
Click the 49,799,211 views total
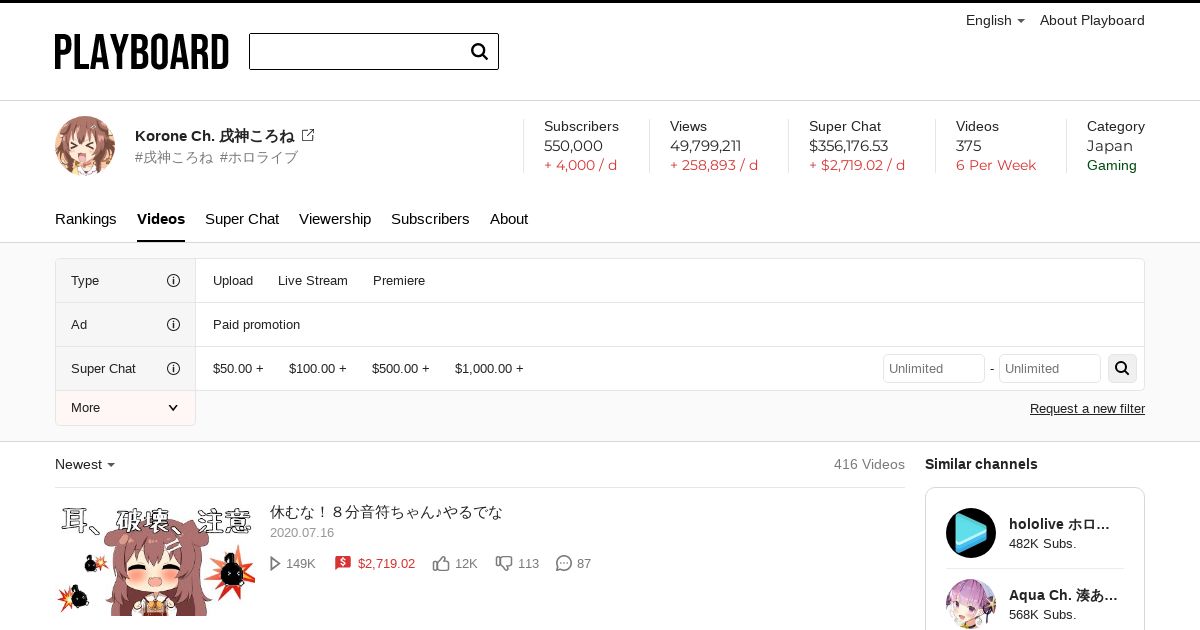click(705, 146)
